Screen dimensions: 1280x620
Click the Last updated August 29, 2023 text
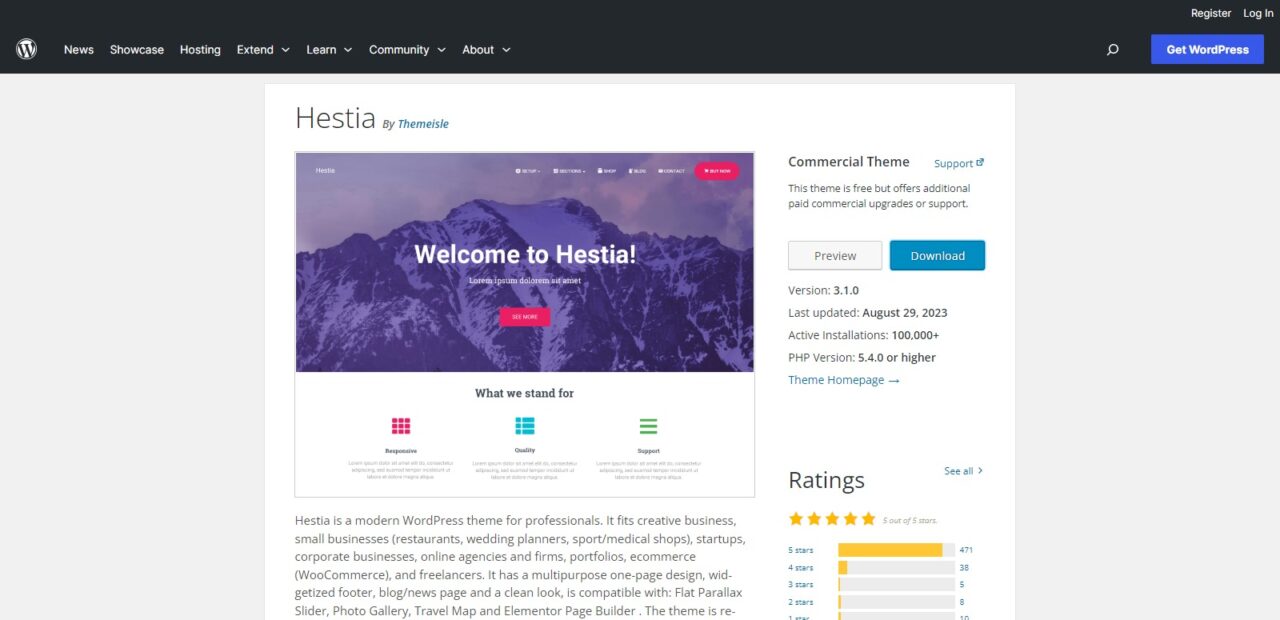click(x=867, y=313)
